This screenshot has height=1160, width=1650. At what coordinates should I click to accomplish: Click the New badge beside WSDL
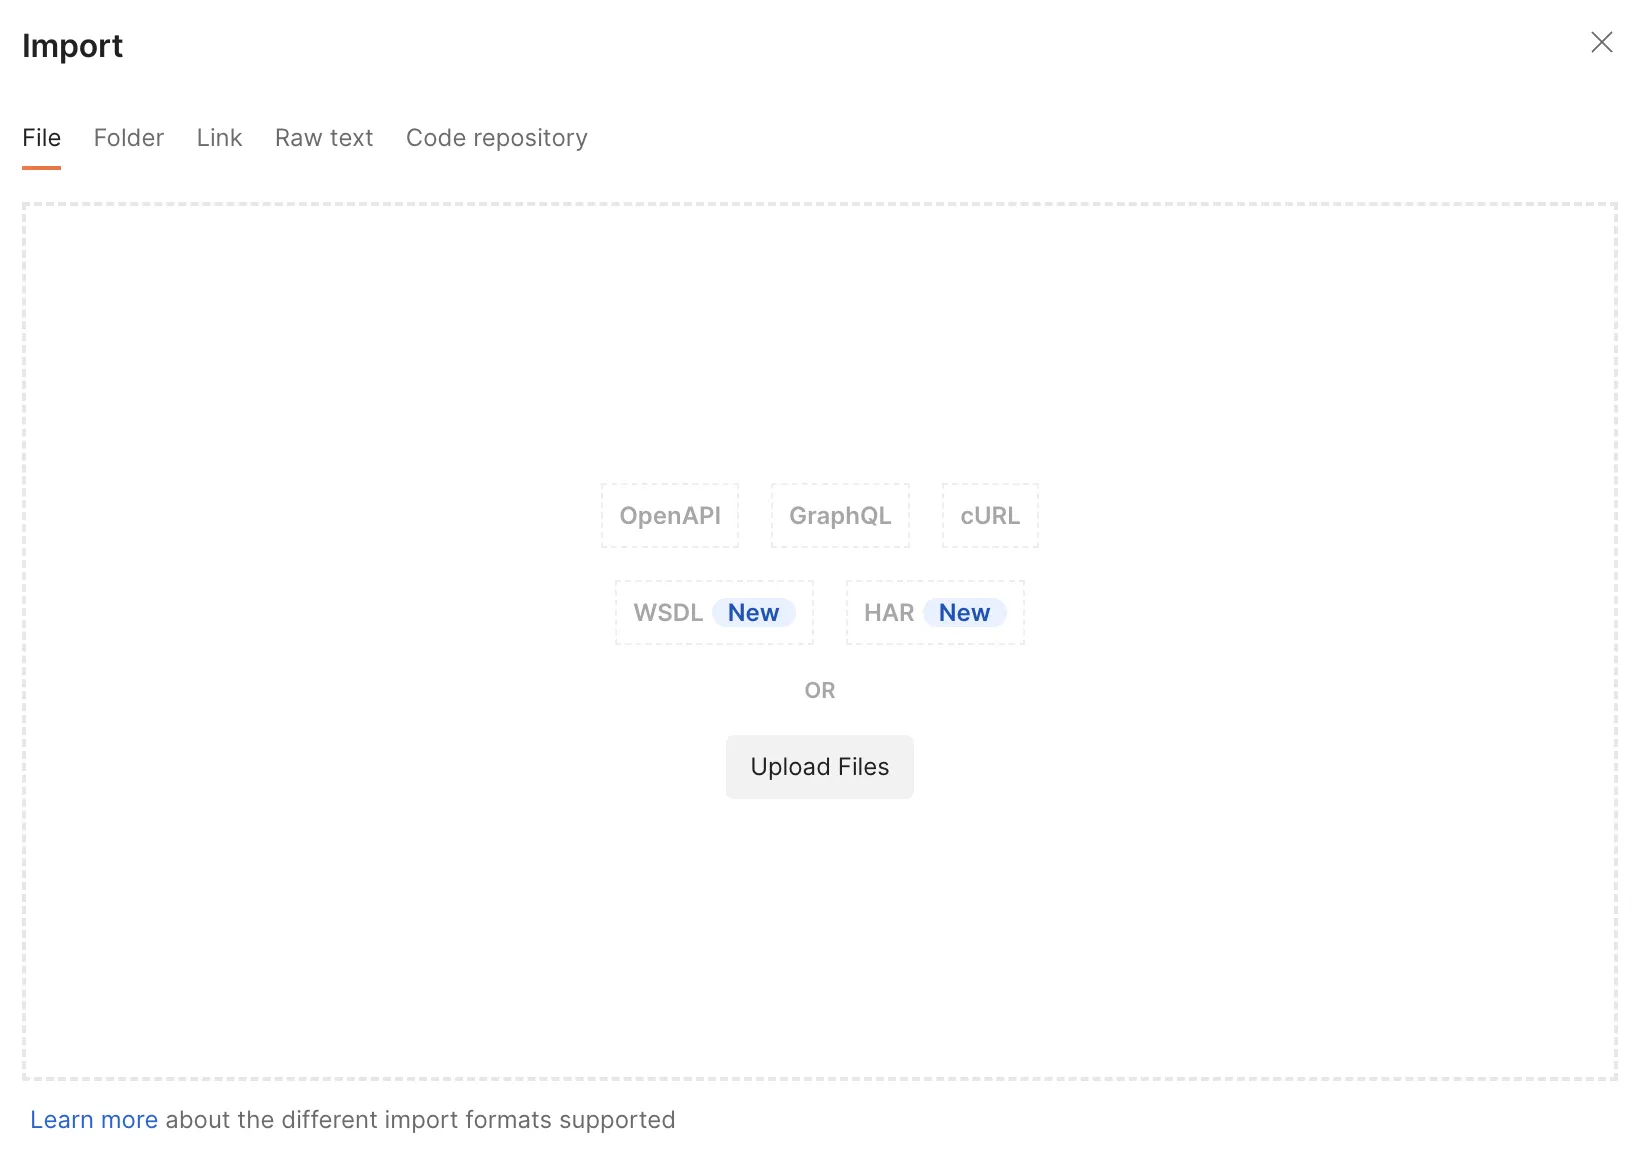click(754, 613)
